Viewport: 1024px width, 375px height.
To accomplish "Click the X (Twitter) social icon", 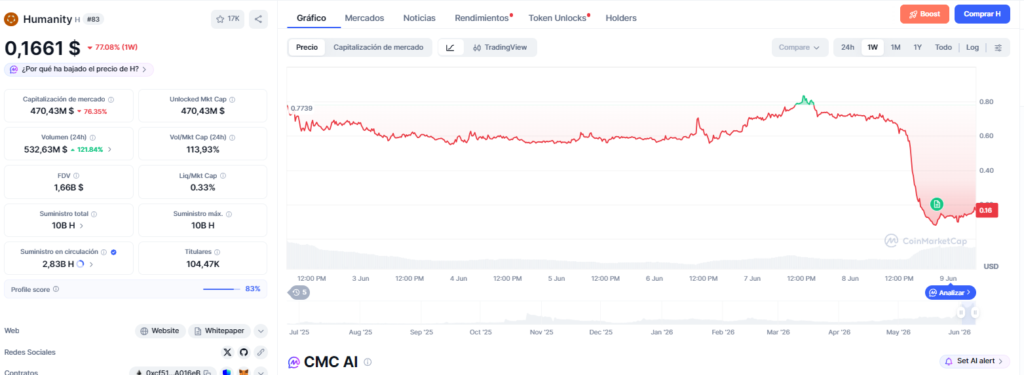I will (227, 352).
